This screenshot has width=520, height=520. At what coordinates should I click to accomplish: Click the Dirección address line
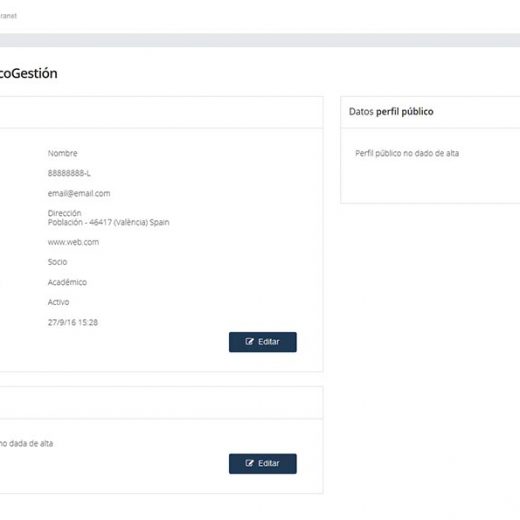pyautogui.click(x=65, y=213)
